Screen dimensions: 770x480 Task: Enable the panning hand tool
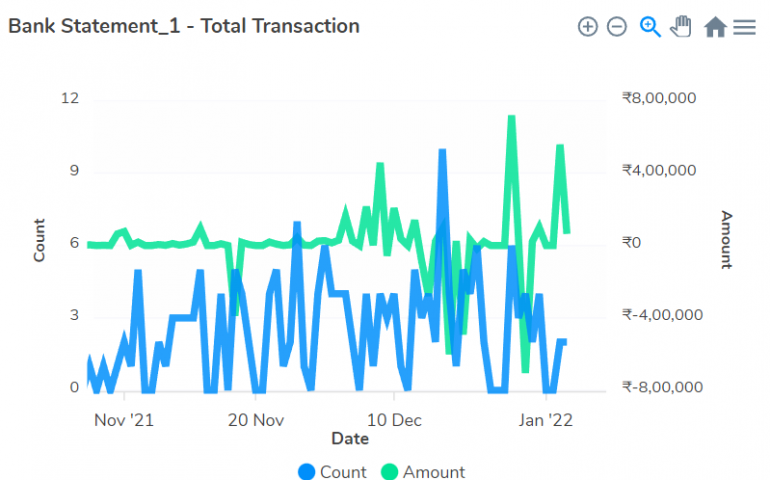click(x=681, y=27)
